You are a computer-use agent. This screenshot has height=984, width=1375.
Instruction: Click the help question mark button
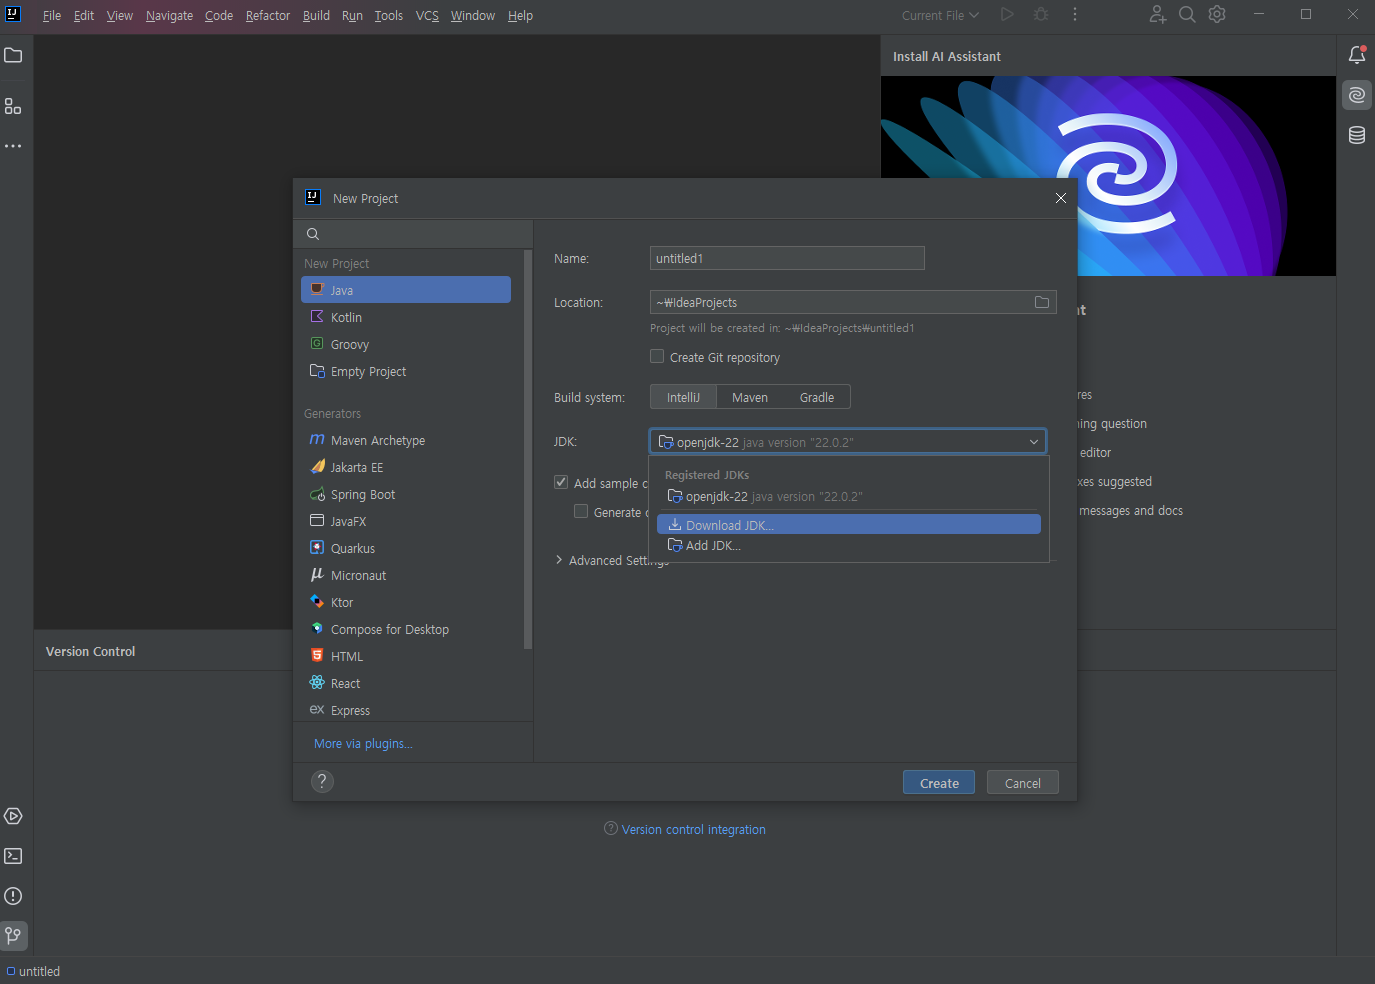(322, 782)
